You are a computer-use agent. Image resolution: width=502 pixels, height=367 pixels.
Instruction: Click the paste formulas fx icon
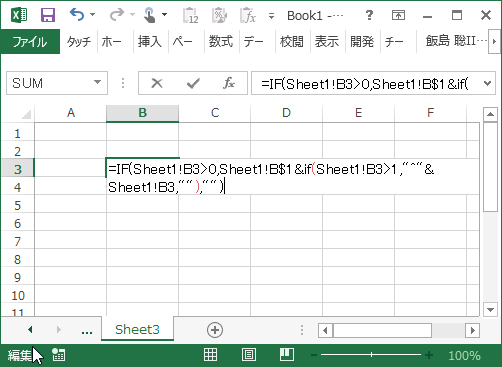coord(248,15)
